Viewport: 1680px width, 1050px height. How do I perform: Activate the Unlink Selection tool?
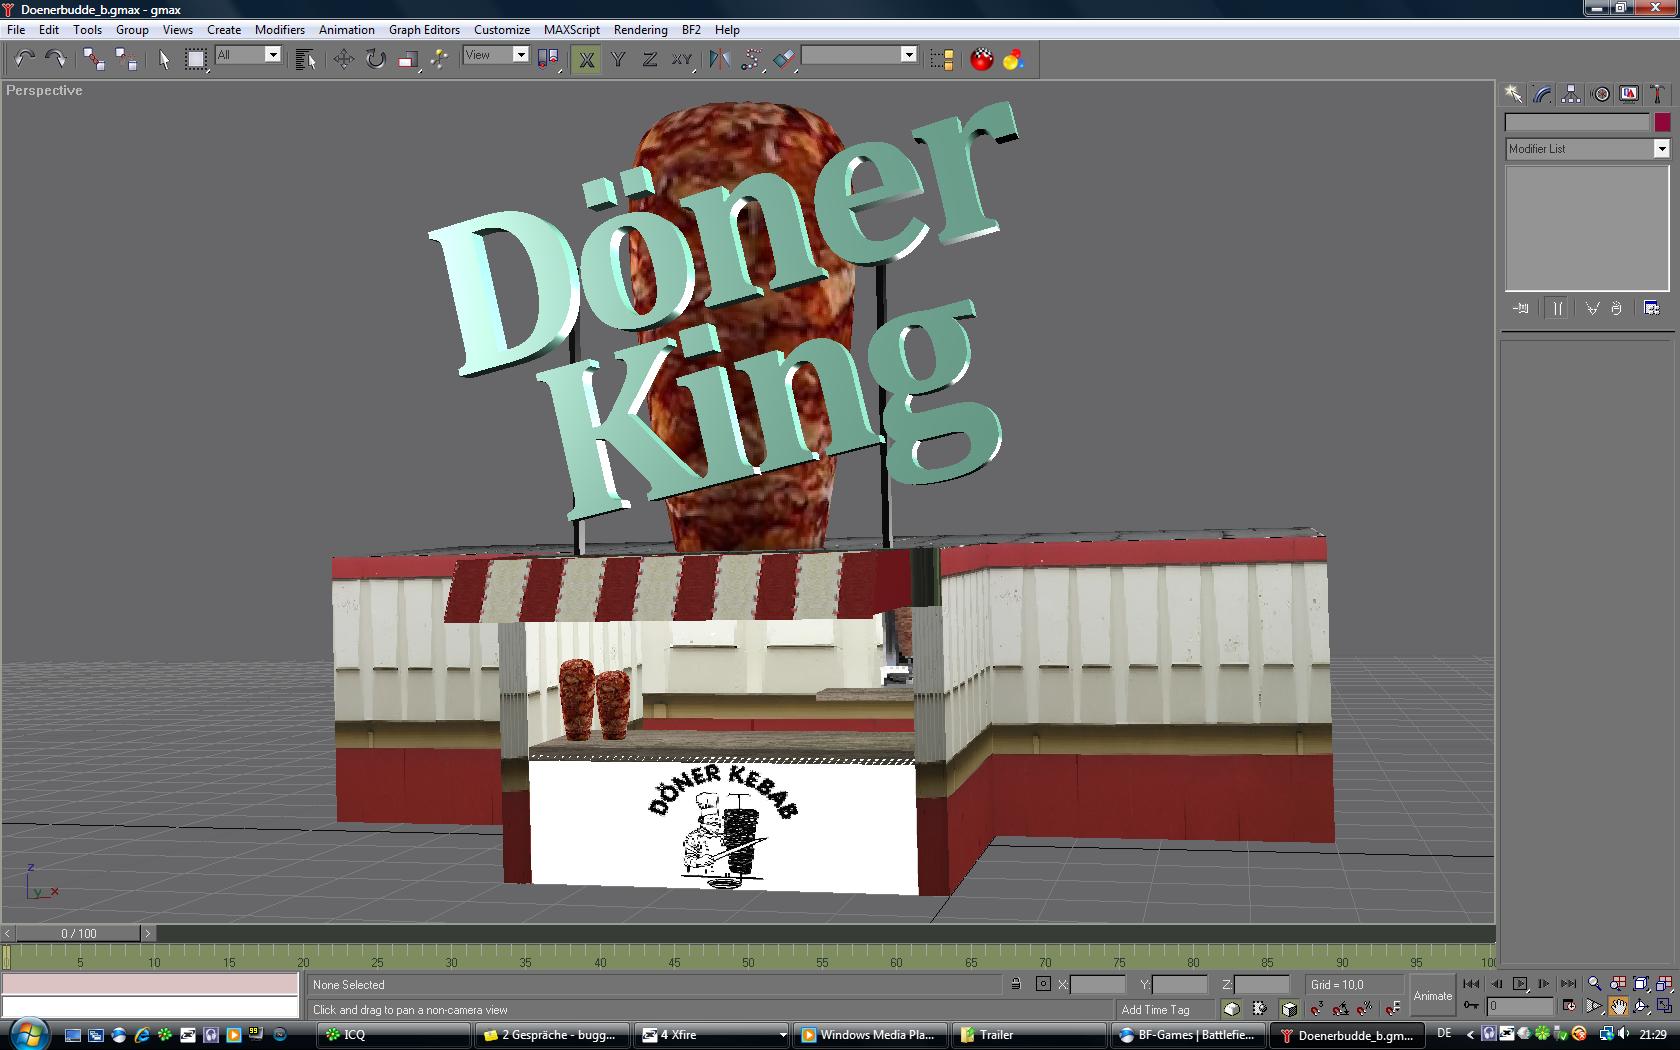click(126, 59)
